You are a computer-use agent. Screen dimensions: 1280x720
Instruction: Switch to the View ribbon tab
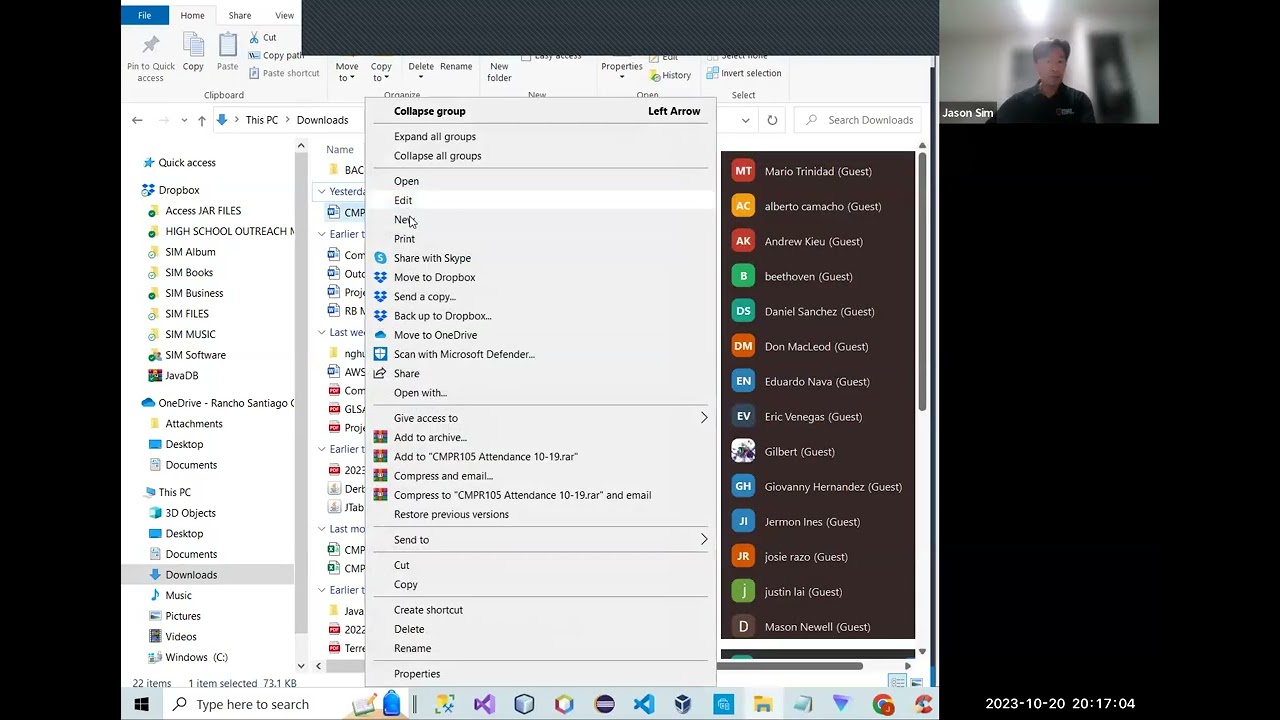[284, 15]
